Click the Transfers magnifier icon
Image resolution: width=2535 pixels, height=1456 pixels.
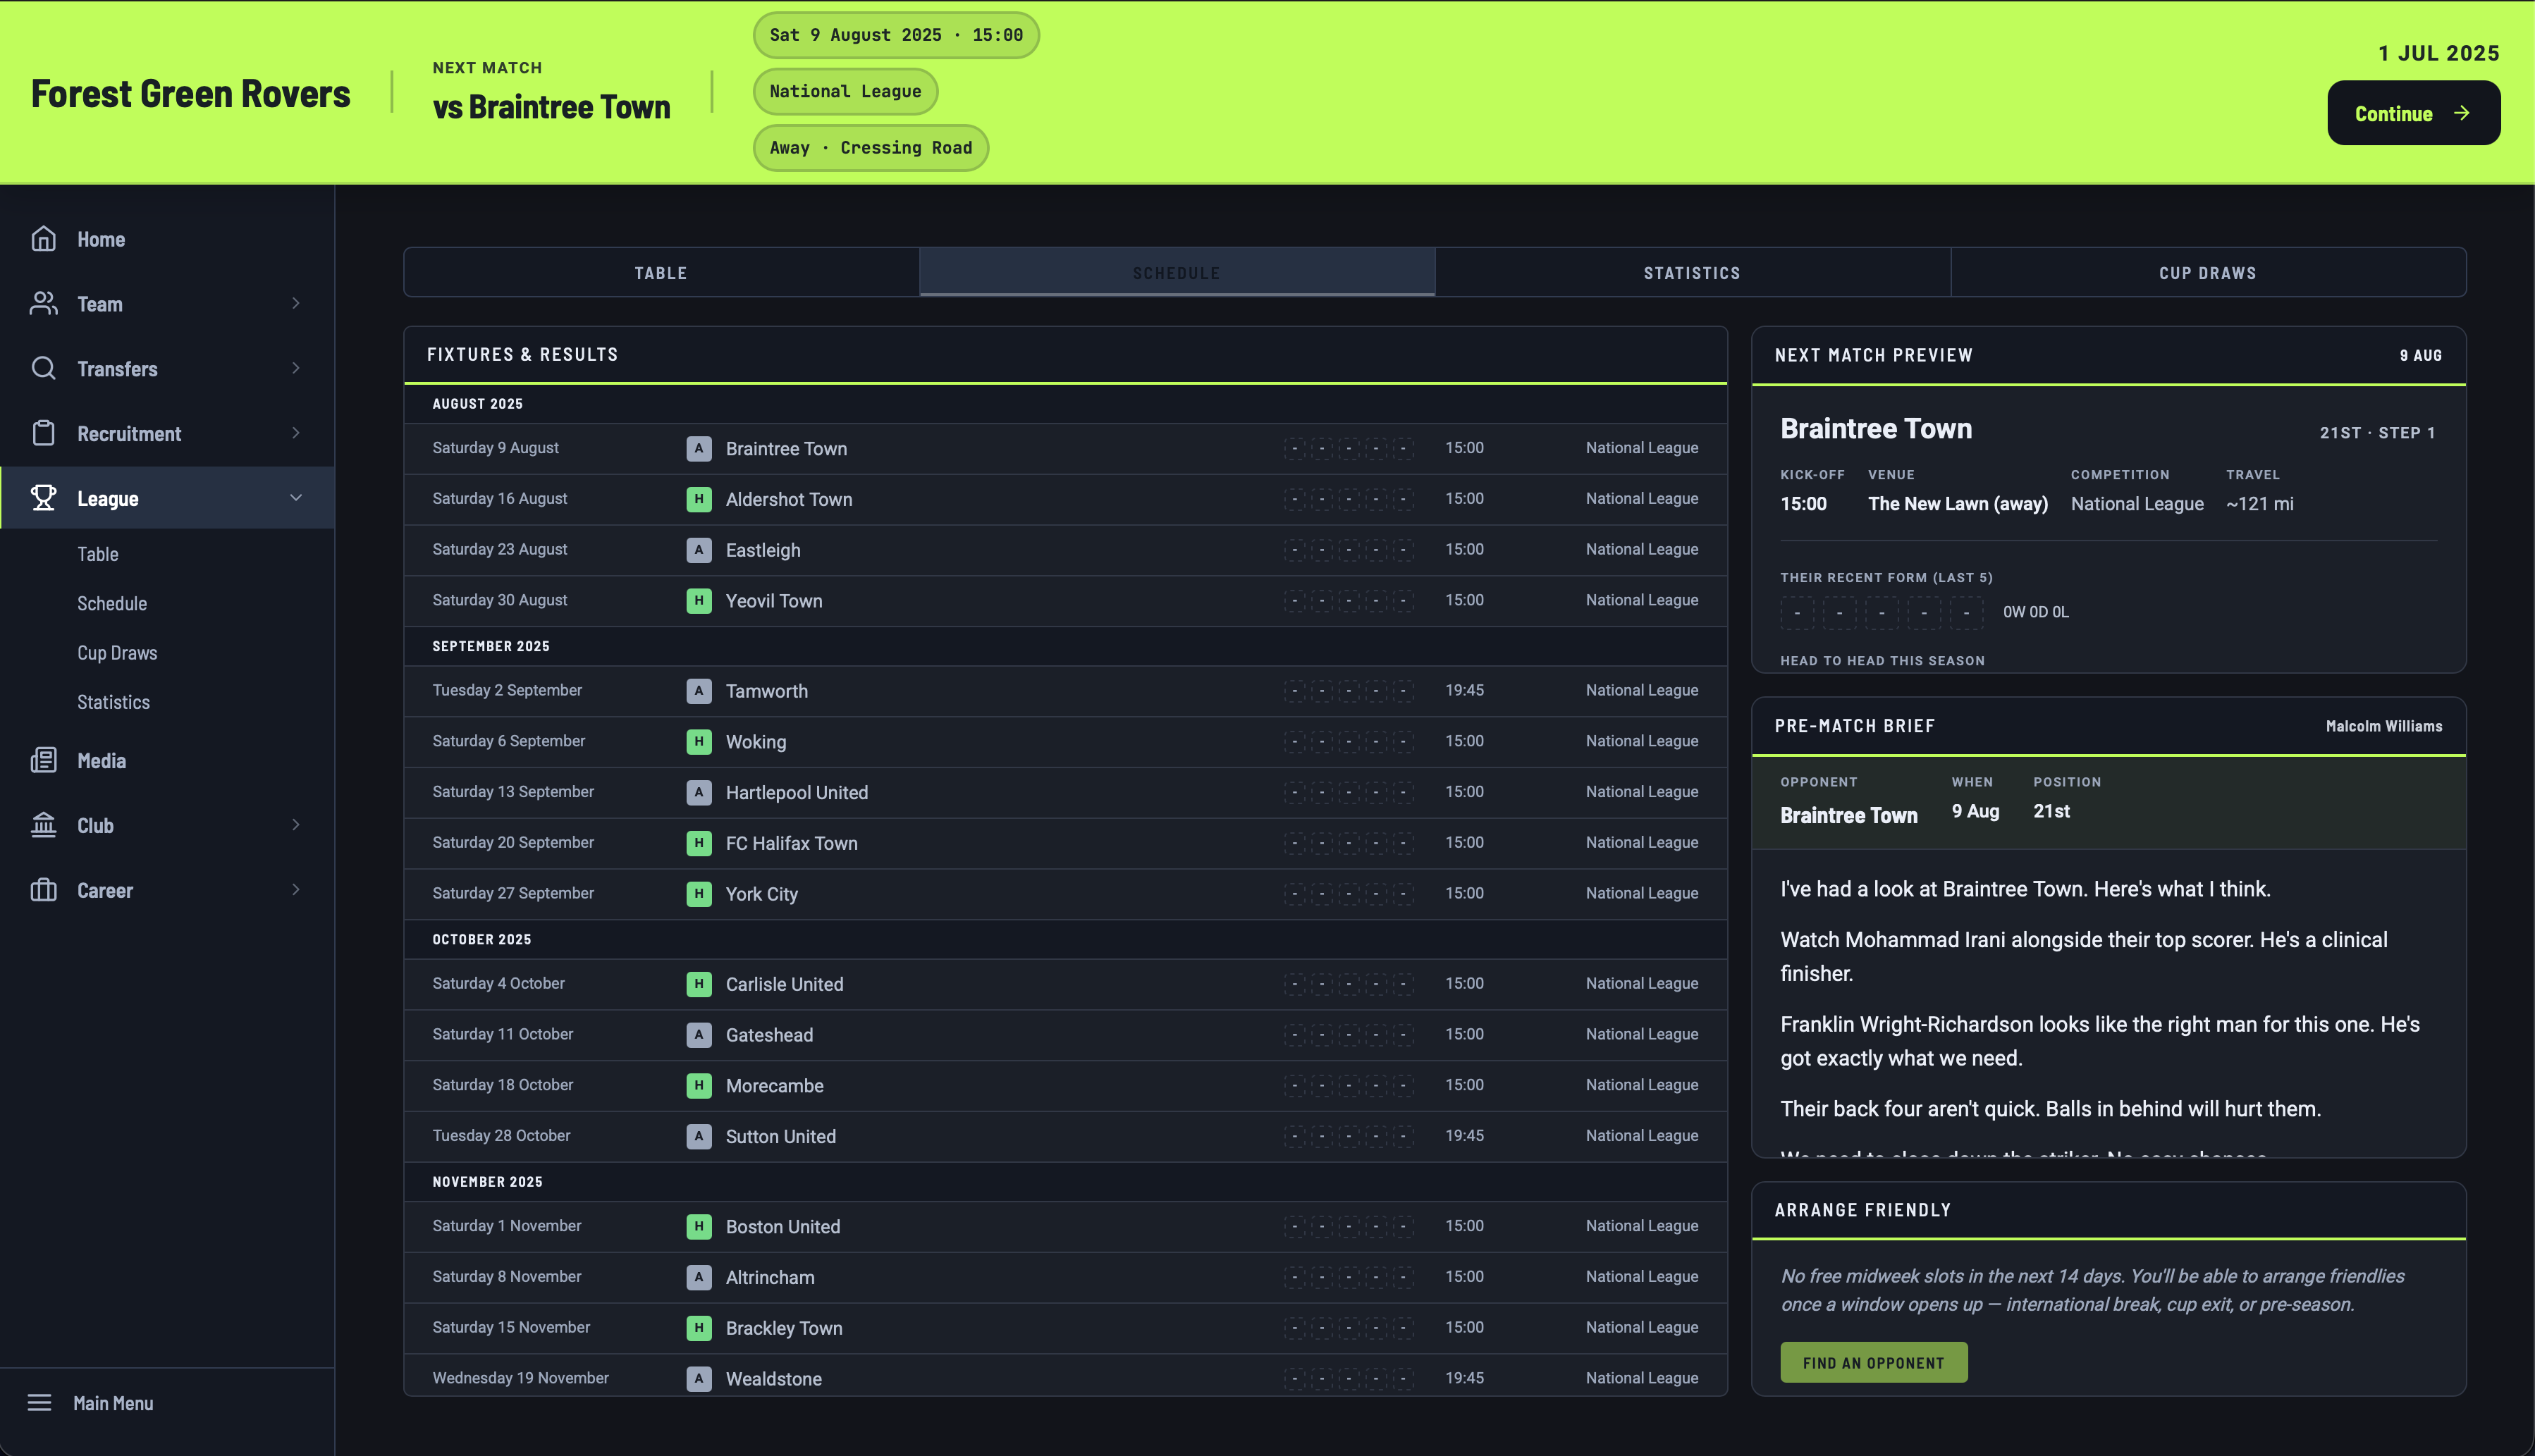(43, 368)
